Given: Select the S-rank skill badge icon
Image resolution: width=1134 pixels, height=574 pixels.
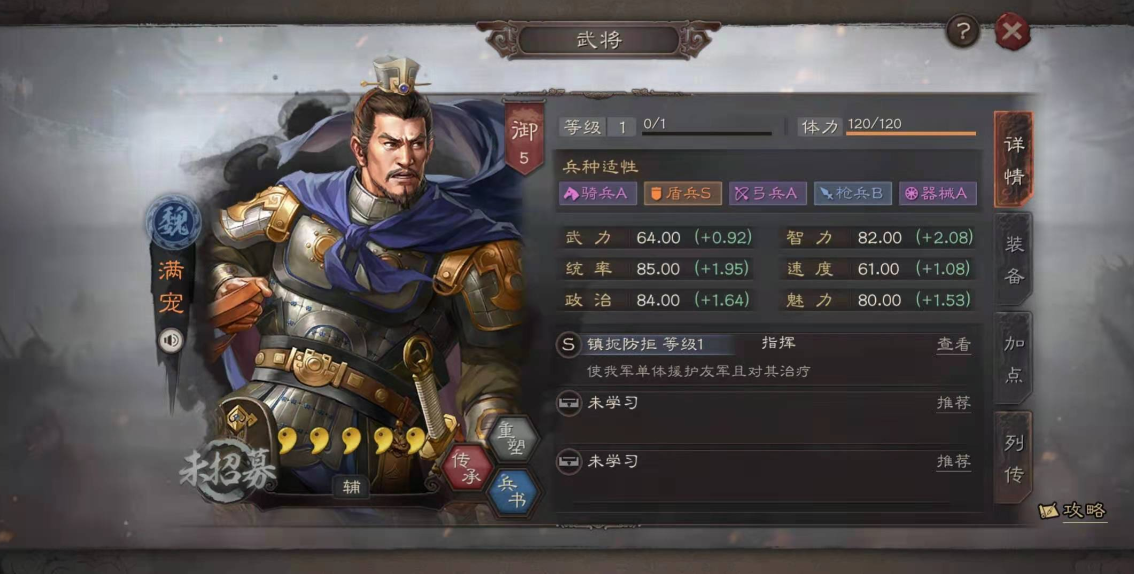Looking at the screenshot, I should (568, 345).
